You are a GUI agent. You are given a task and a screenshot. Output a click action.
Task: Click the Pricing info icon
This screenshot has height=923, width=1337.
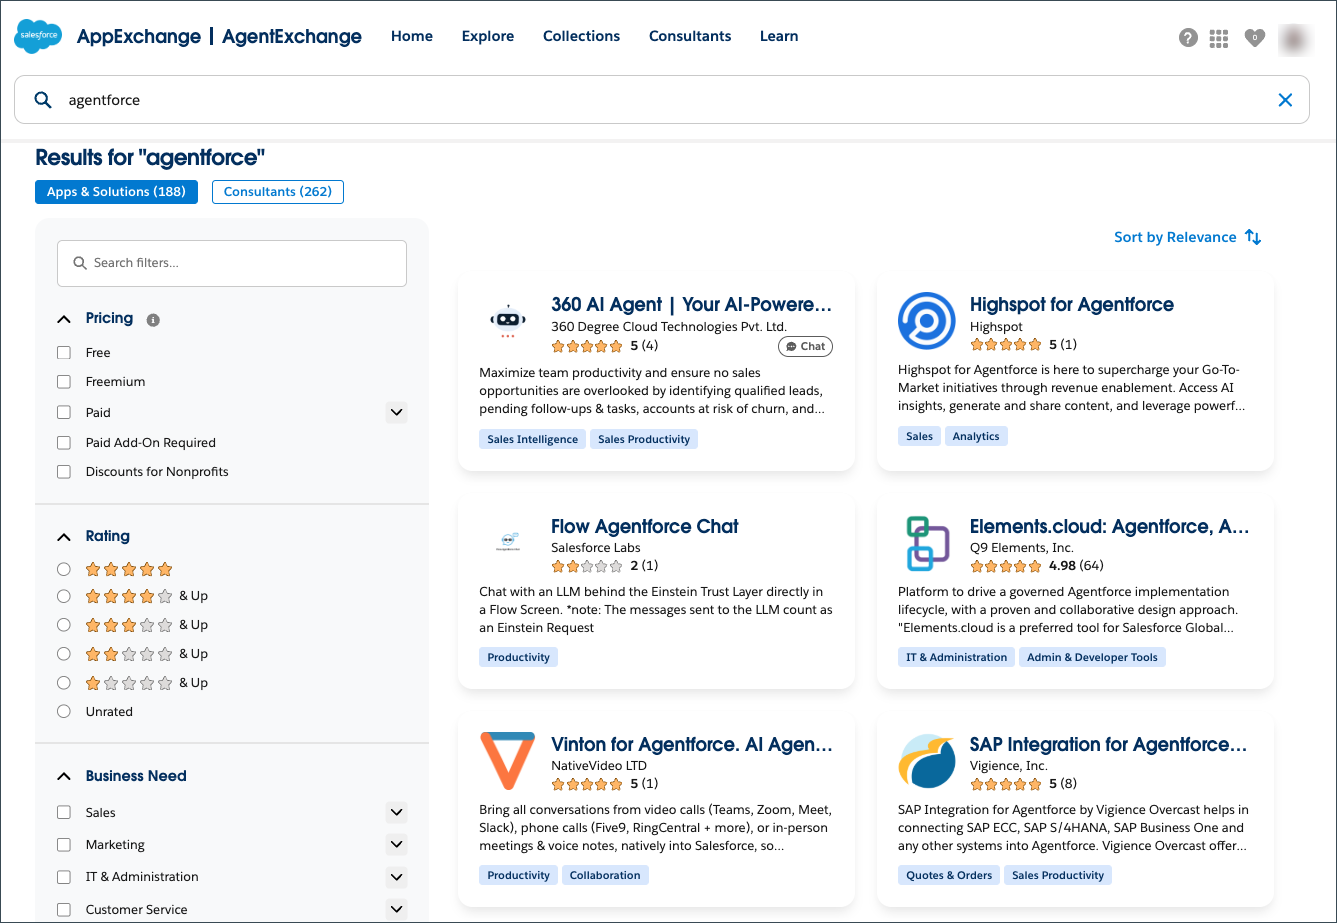pos(153,320)
